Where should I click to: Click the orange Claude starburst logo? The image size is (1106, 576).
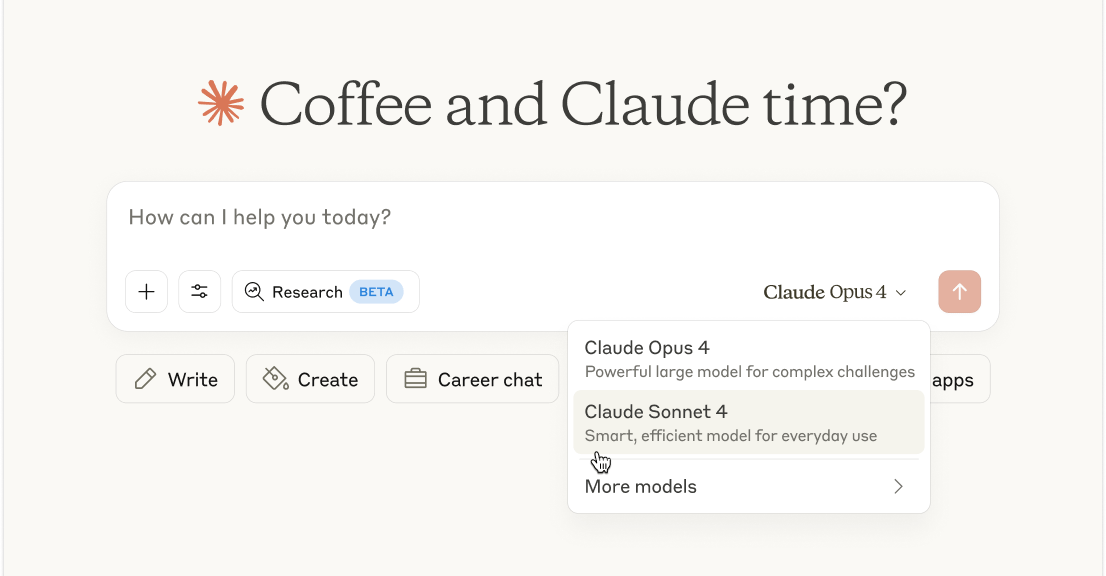pyautogui.click(x=221, y=103)
